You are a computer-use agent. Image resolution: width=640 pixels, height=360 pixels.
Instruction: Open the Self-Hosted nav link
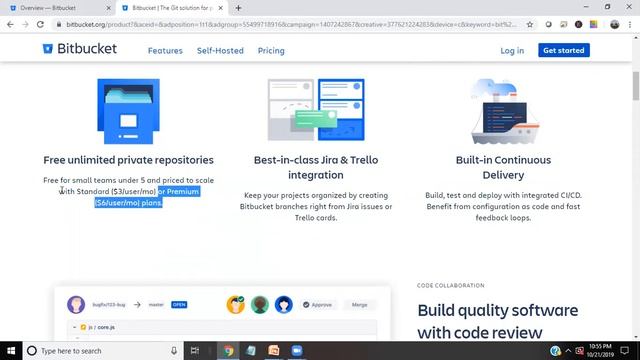(x=220, y=51)
